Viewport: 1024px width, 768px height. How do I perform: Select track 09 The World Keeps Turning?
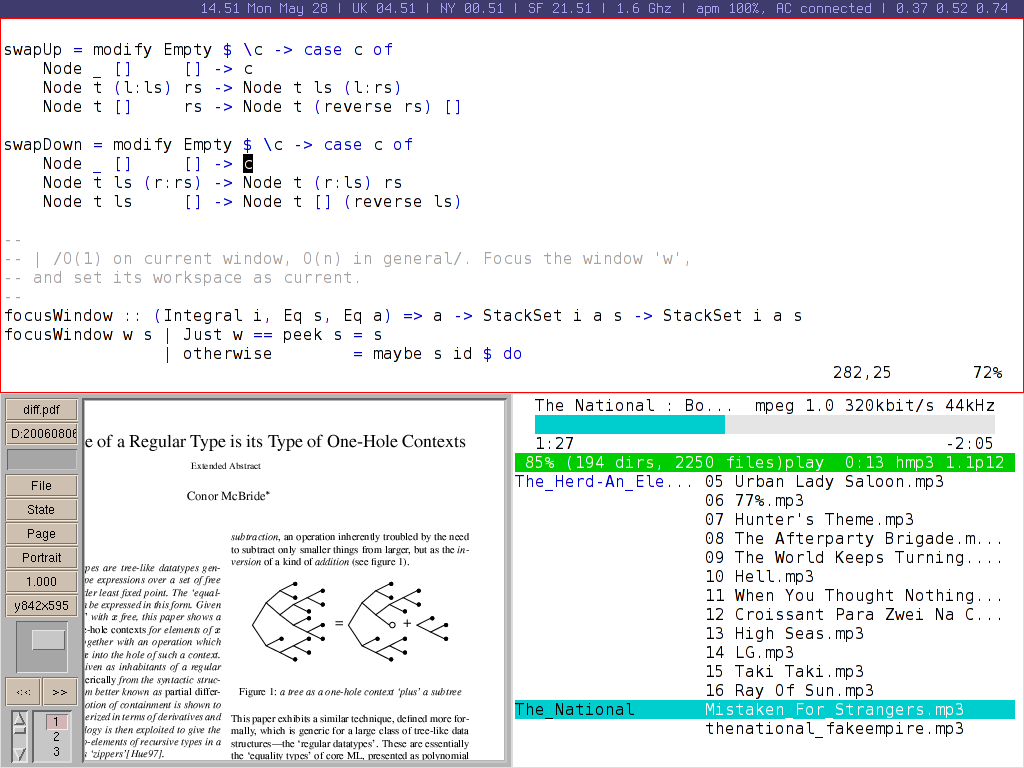point(854,557)
